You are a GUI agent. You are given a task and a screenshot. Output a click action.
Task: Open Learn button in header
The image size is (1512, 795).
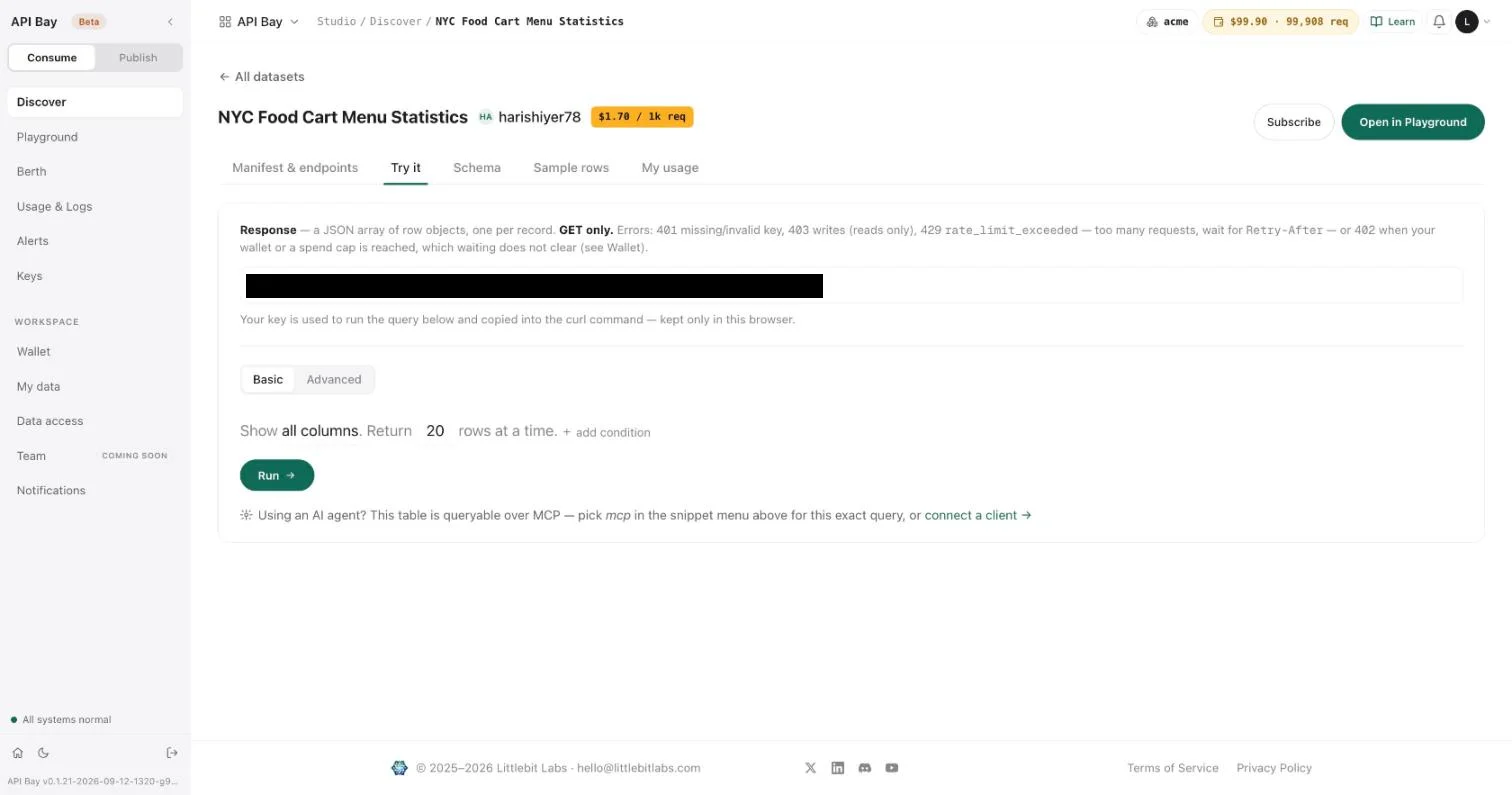[1393, 21]
